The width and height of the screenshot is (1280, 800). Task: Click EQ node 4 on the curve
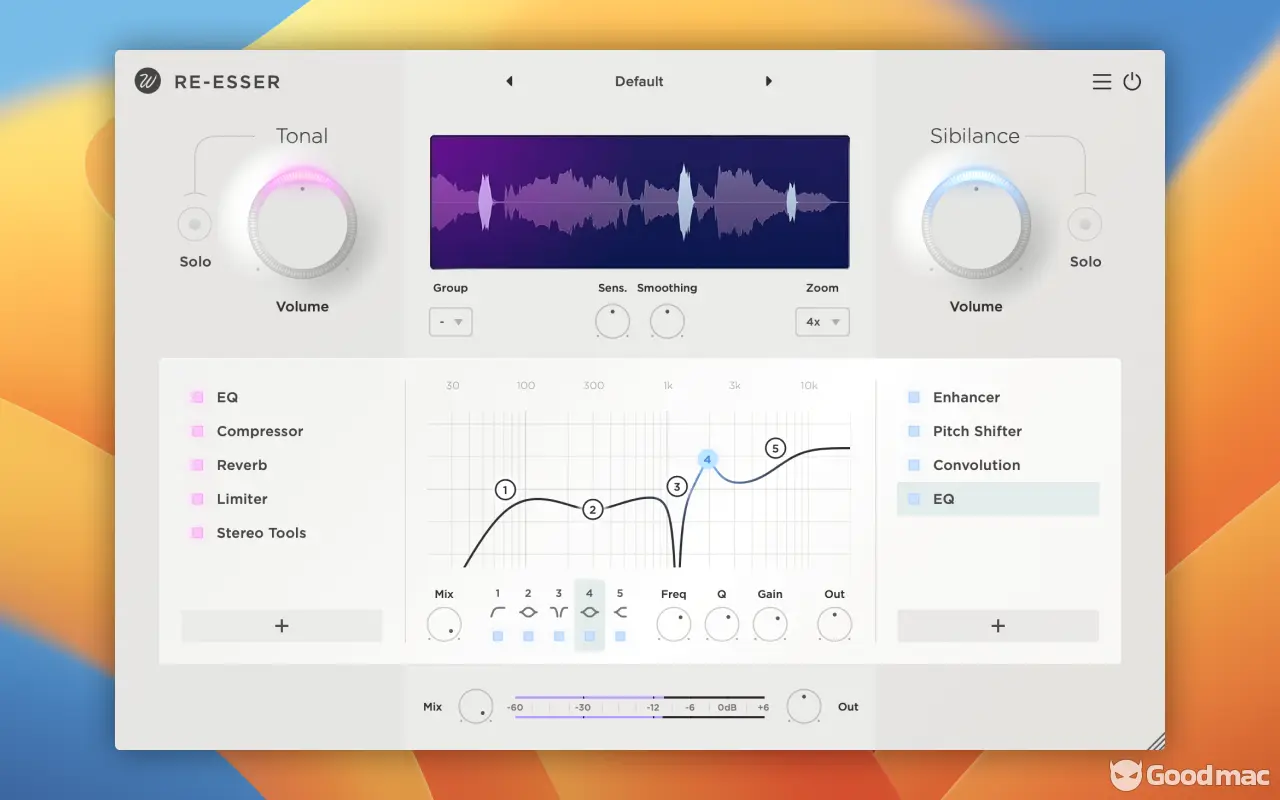point(707,459)
